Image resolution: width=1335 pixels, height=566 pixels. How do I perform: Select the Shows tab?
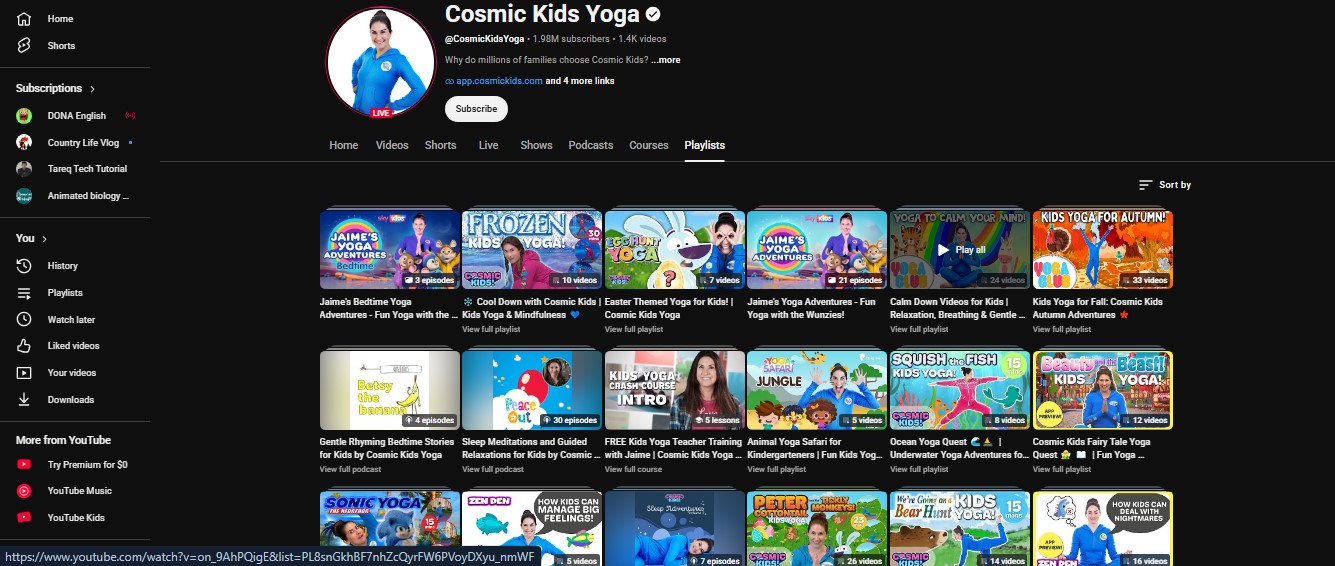click(536, 145)
